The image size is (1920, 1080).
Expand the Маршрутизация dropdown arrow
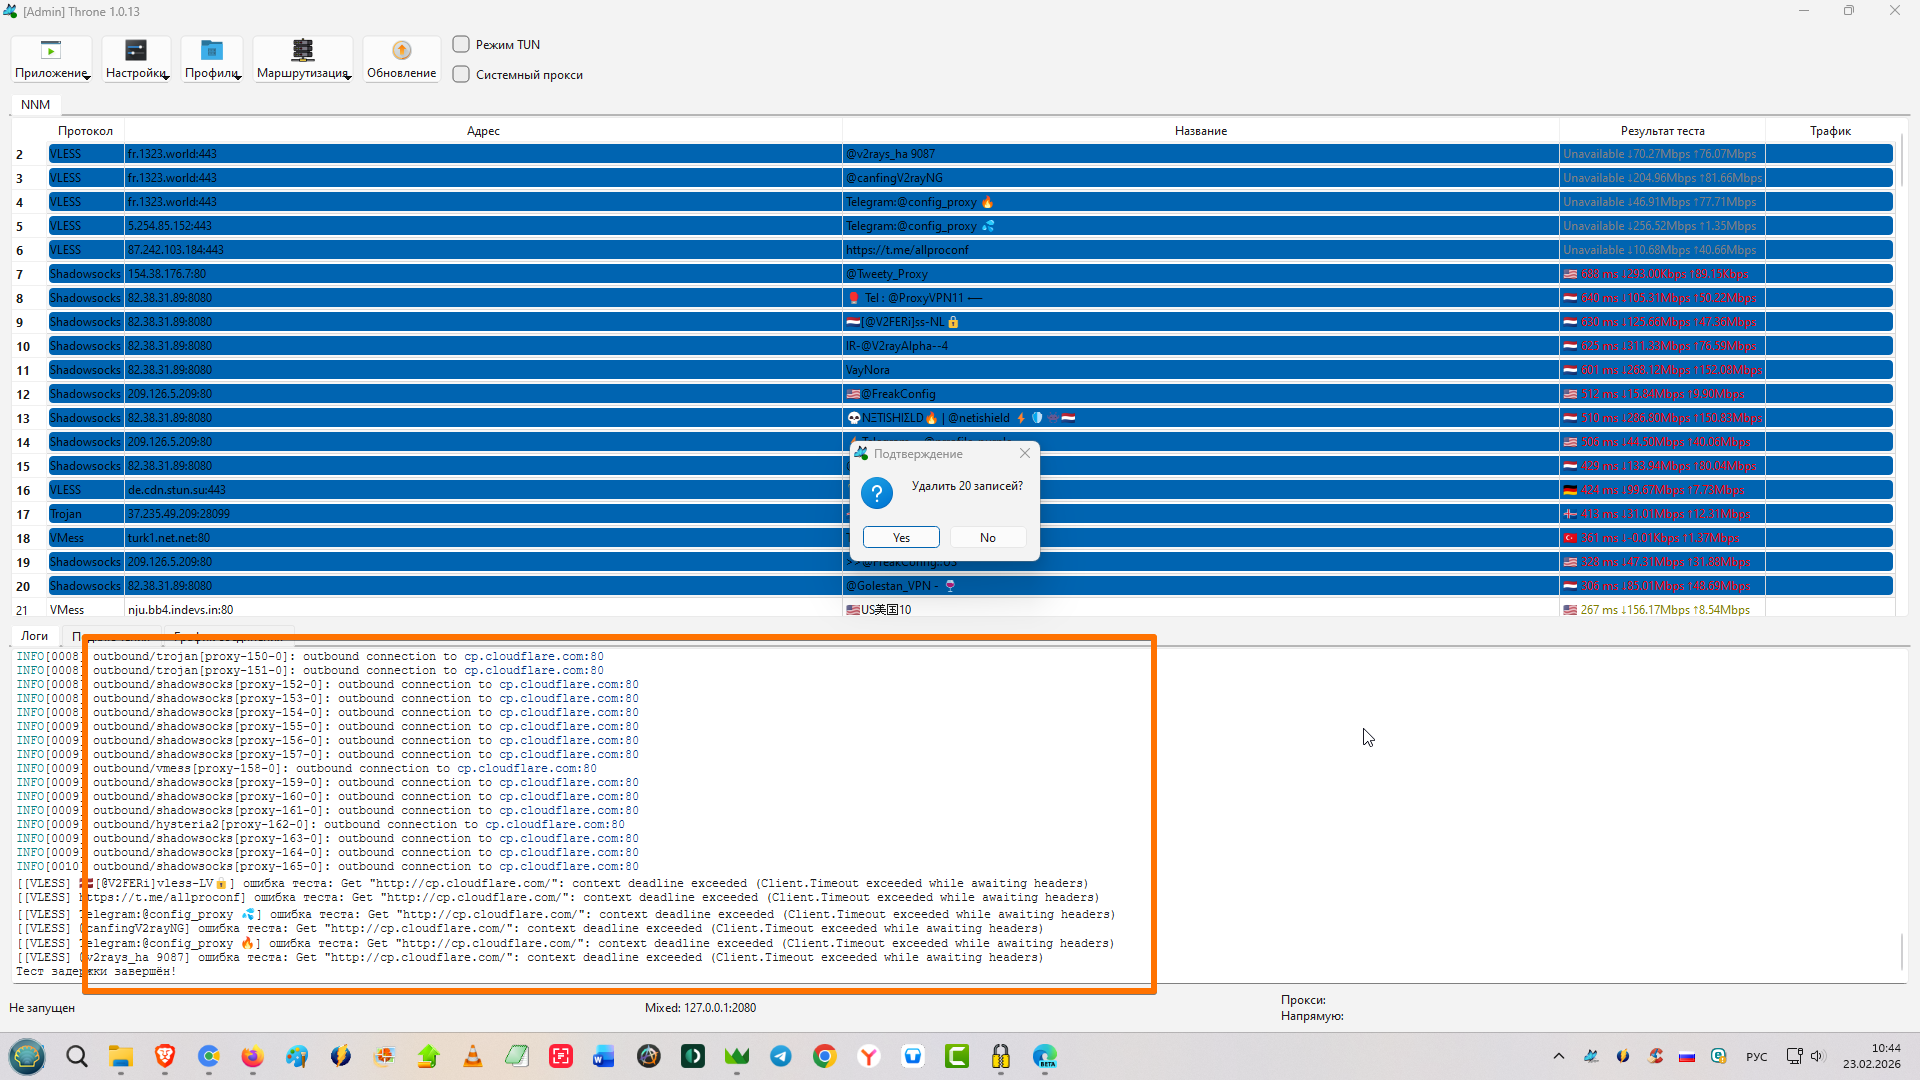click(349, 77)
